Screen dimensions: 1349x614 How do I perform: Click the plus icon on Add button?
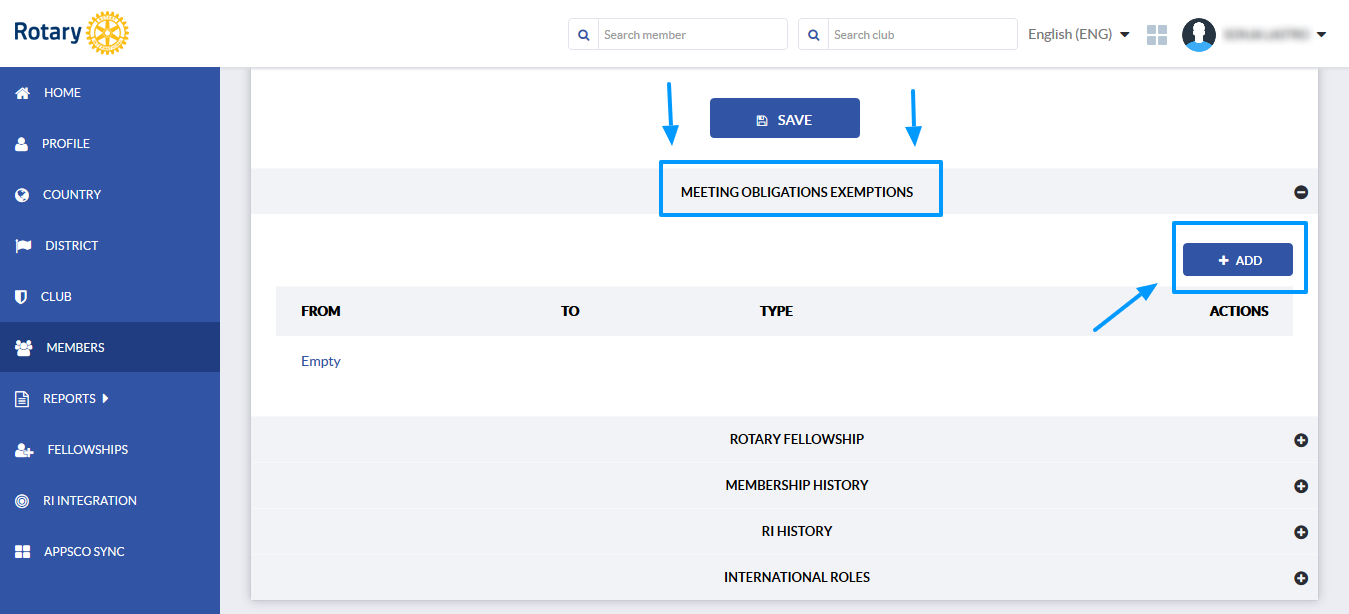[1223, 260]
